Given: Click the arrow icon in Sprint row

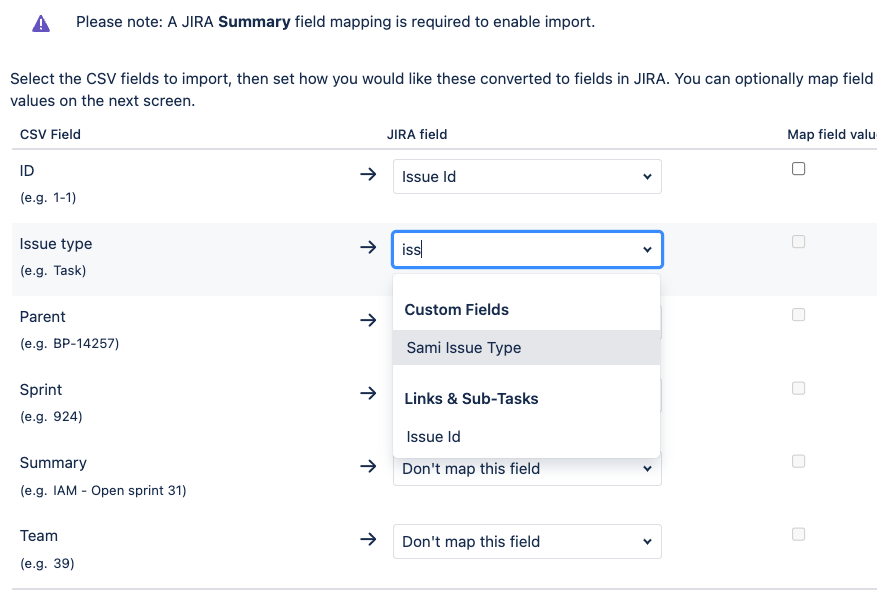Looking at the screenshot, I should 368,393.
